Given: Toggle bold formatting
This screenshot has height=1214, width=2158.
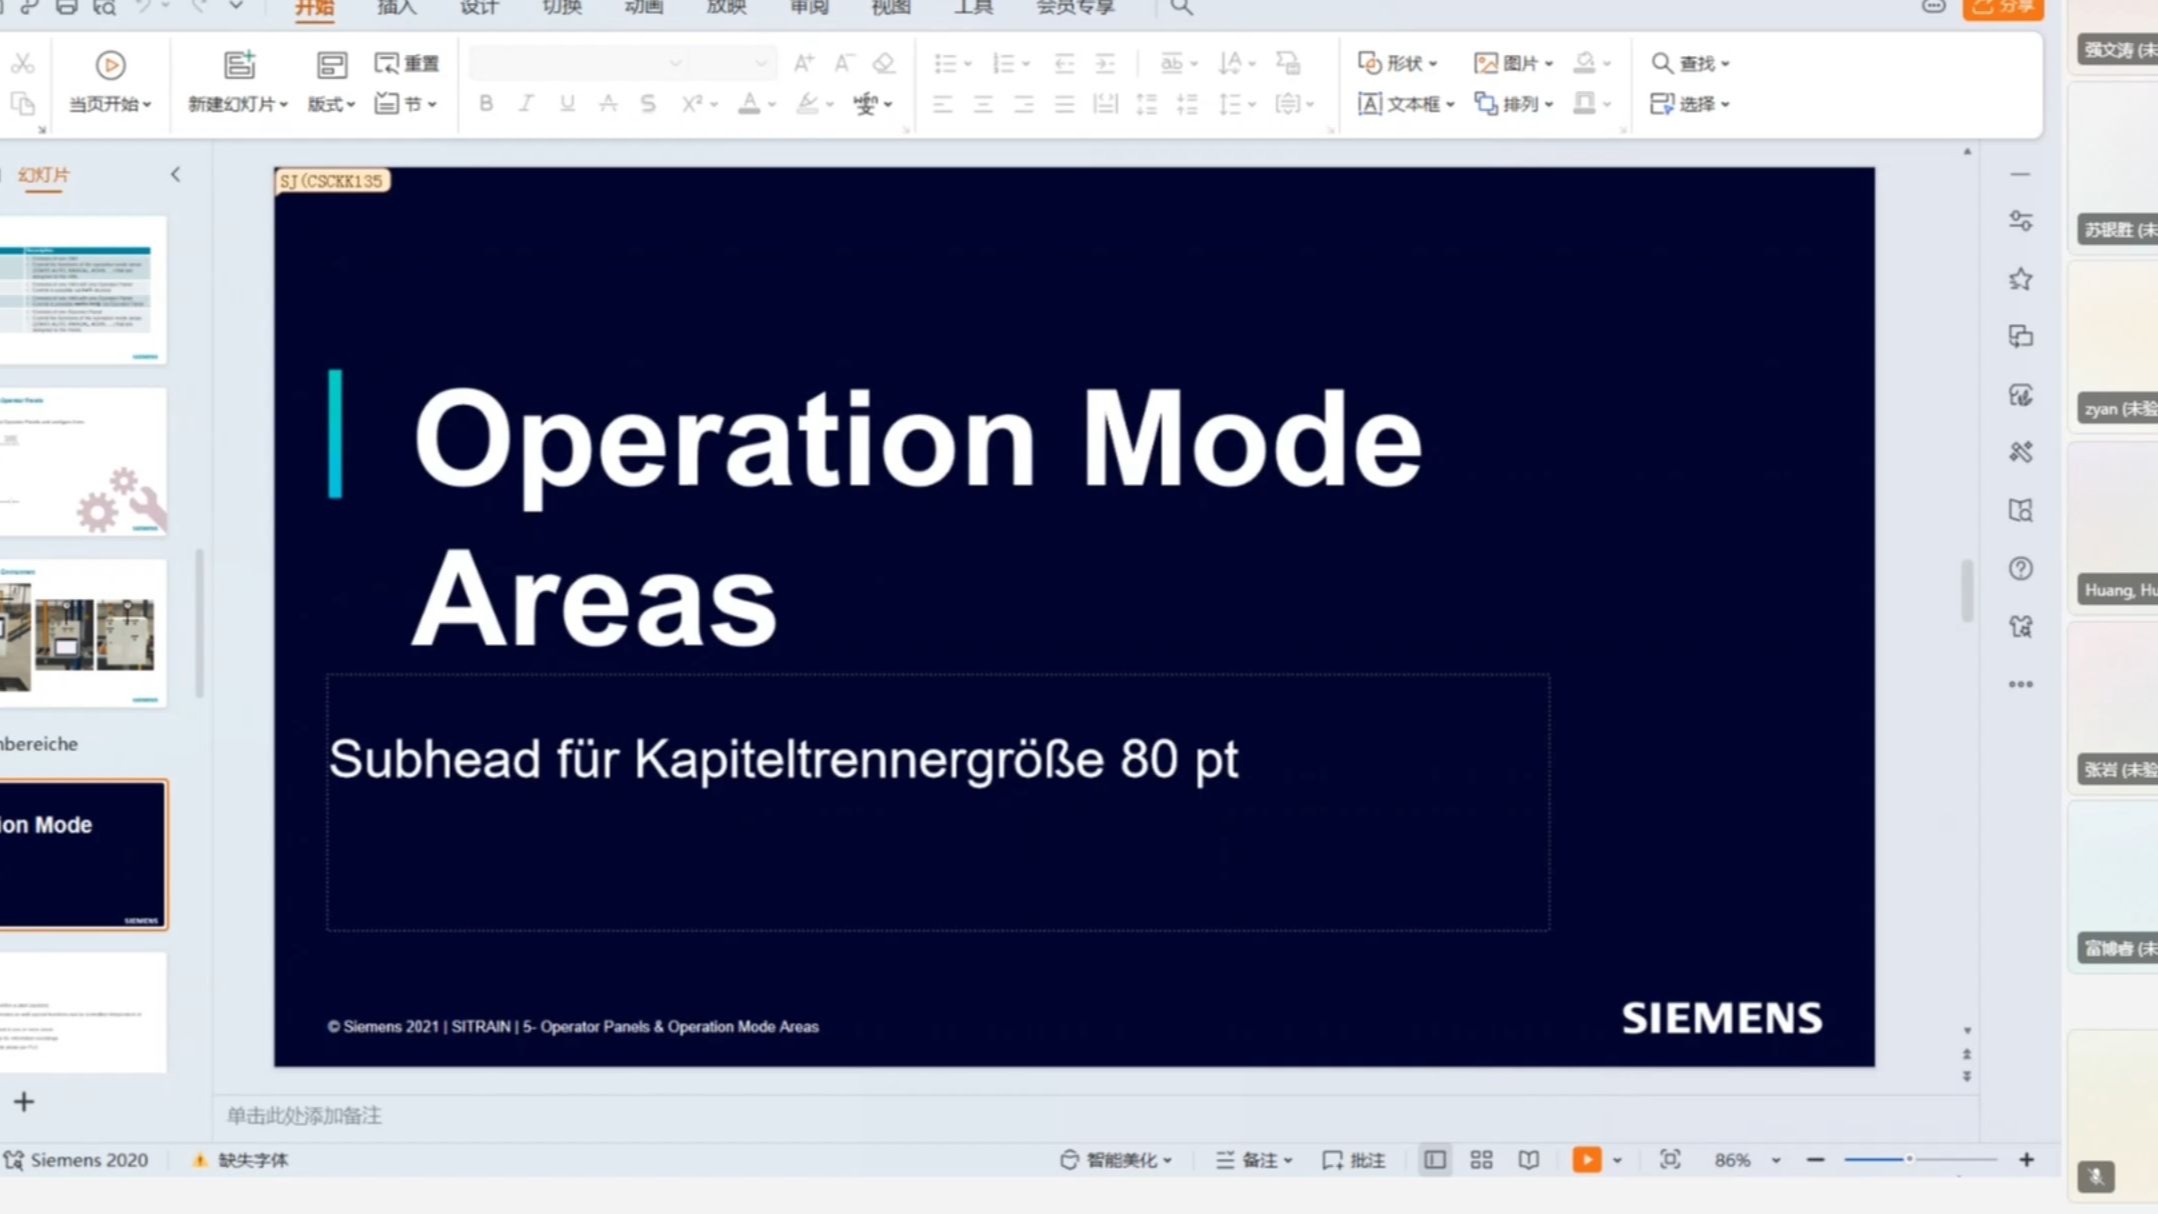Looking at the screenshot, I should point(486,104).
